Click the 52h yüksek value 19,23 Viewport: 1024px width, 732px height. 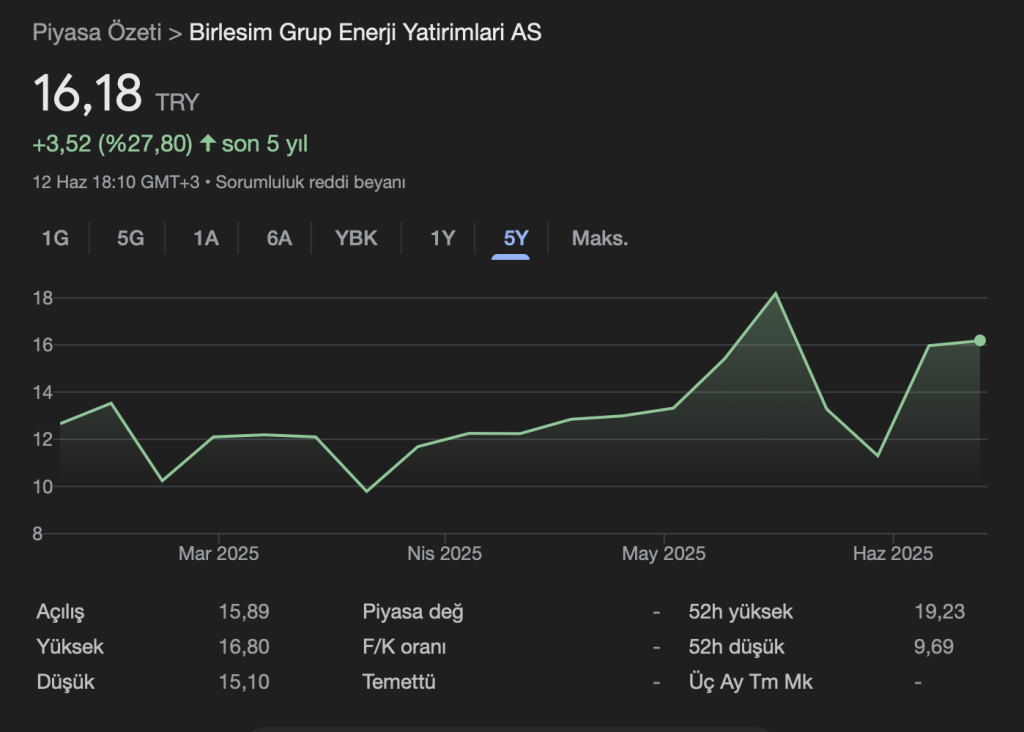[x=932, y=612]
